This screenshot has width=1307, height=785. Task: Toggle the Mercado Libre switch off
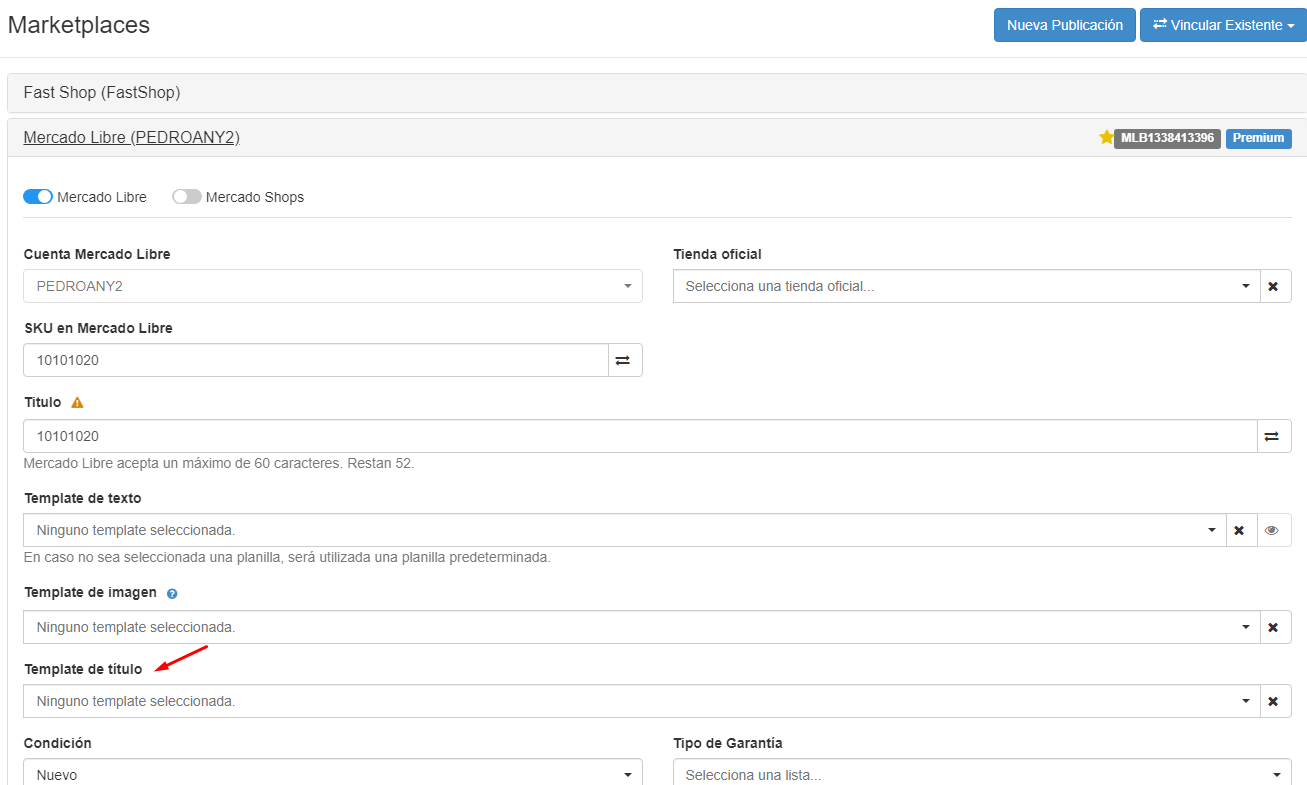38,197
